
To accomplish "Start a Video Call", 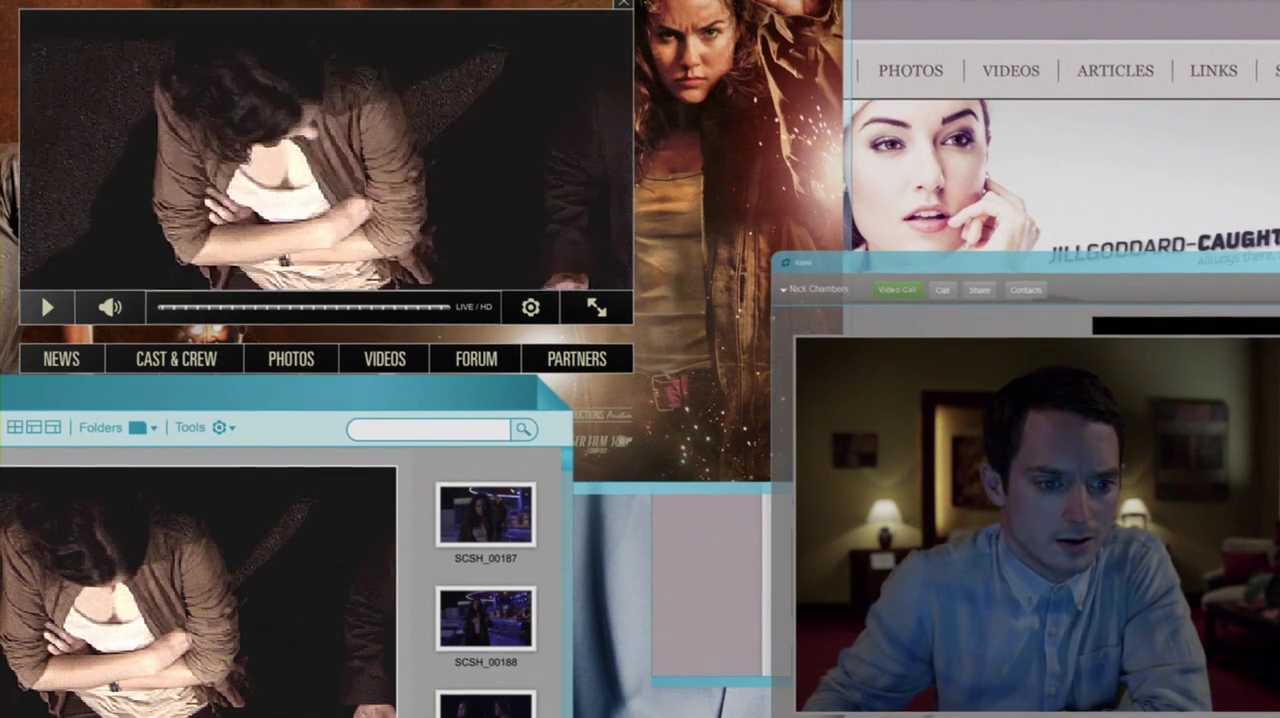I will (x=897, y=290).
